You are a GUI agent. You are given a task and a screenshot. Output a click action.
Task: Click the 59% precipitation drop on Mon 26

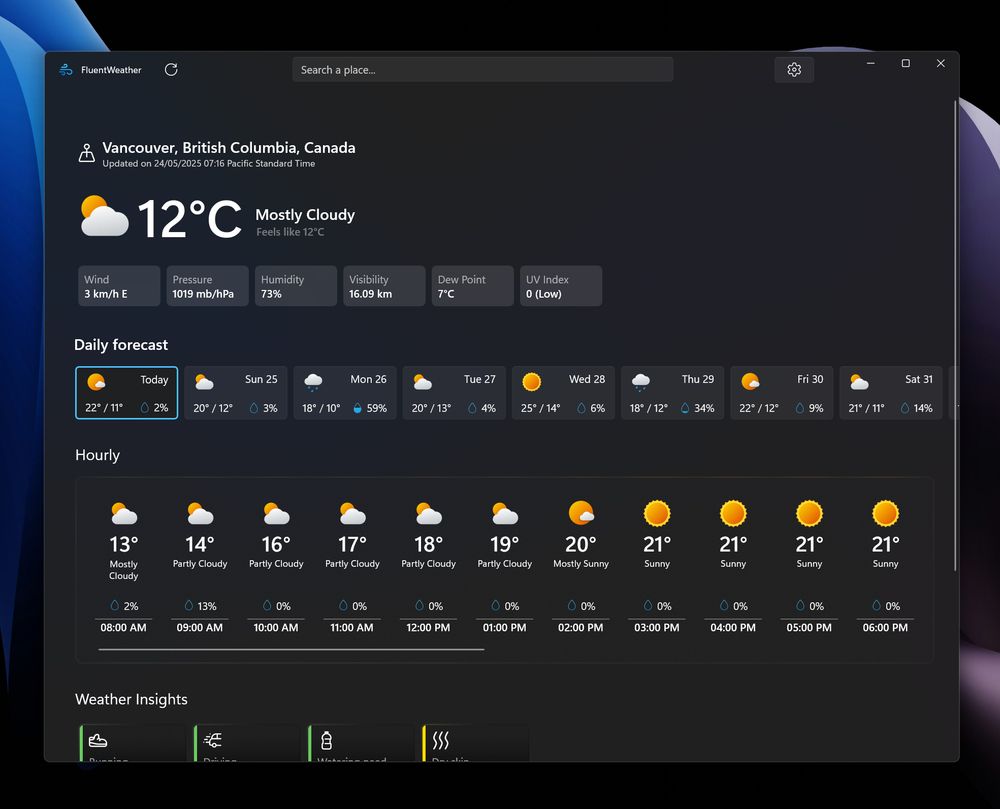point(357,408)
